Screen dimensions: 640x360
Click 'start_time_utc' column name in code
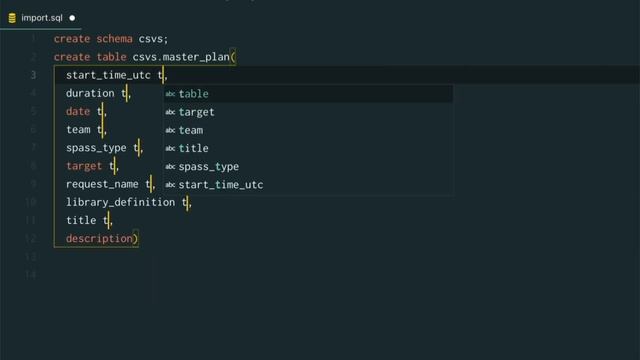click(108, 76)
